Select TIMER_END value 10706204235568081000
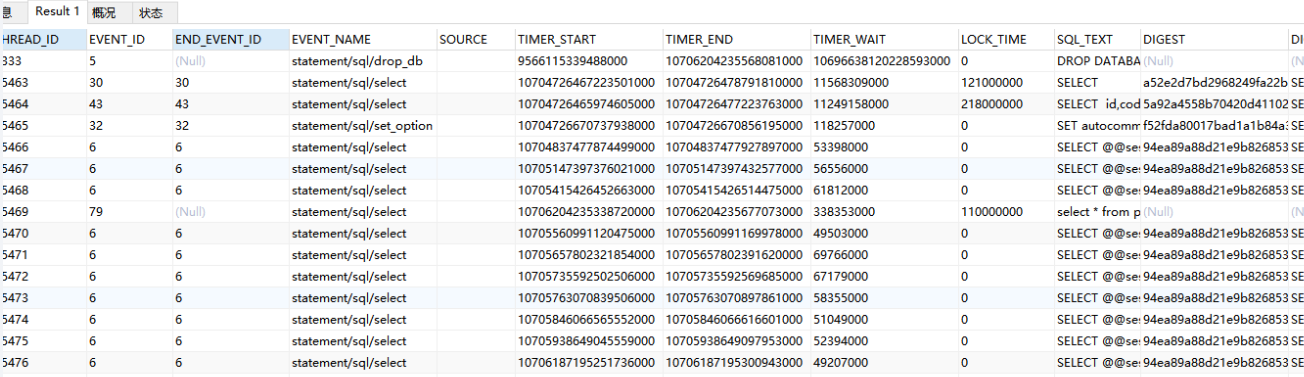 click(x=735, y=61)
